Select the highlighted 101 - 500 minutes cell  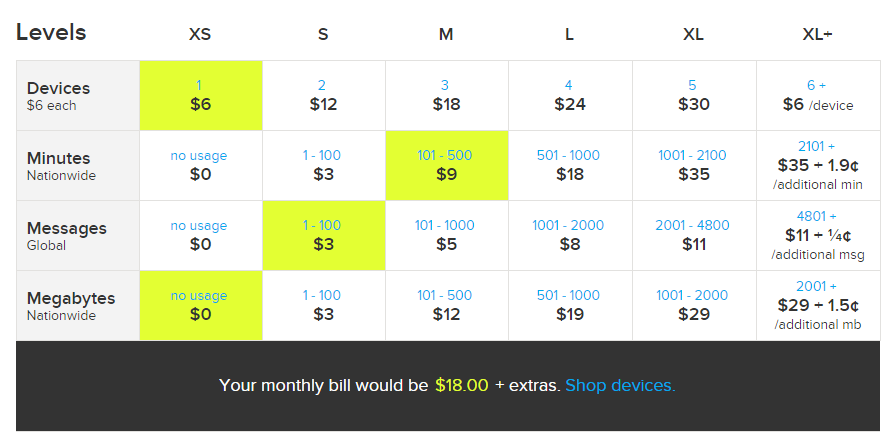point(447,165)
